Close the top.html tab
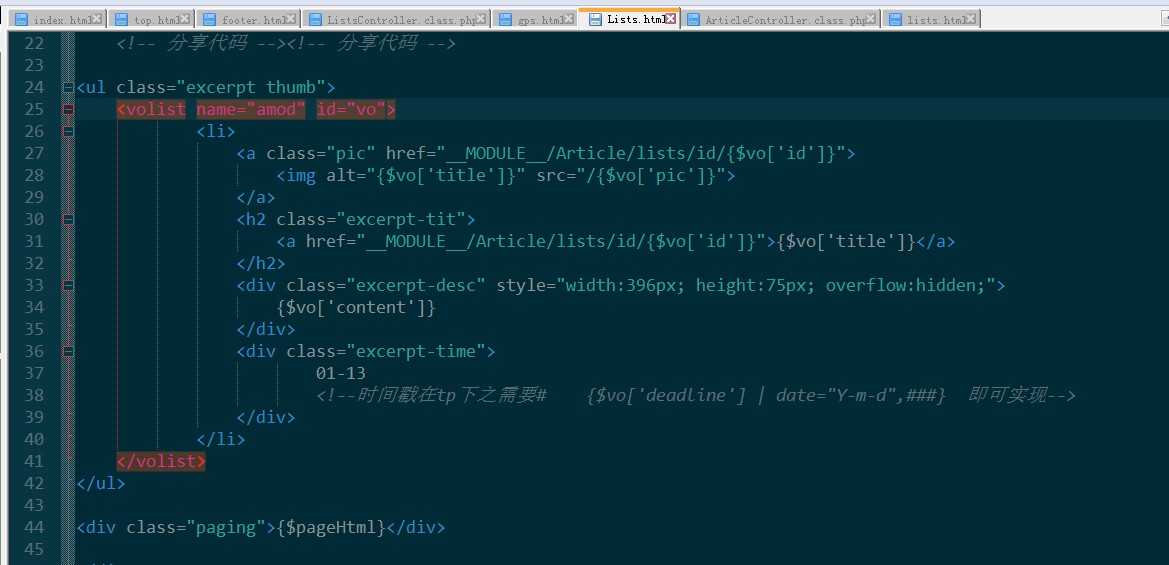This screenshot has height=565, width=1169. [185, 19]
